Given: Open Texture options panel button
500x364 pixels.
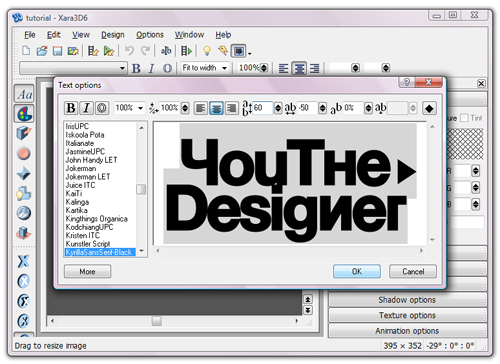Looking at the screenshot, I should tap(407, 315).
